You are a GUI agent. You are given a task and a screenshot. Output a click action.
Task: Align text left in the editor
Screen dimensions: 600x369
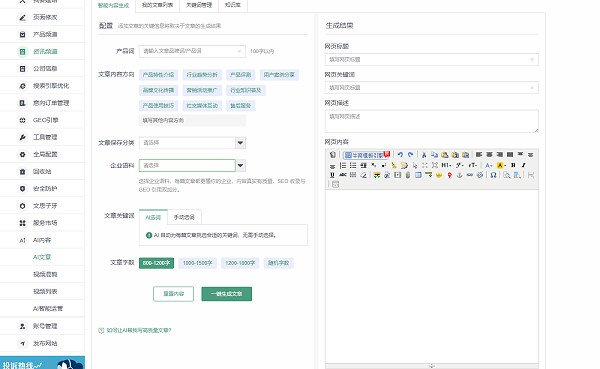479,155
